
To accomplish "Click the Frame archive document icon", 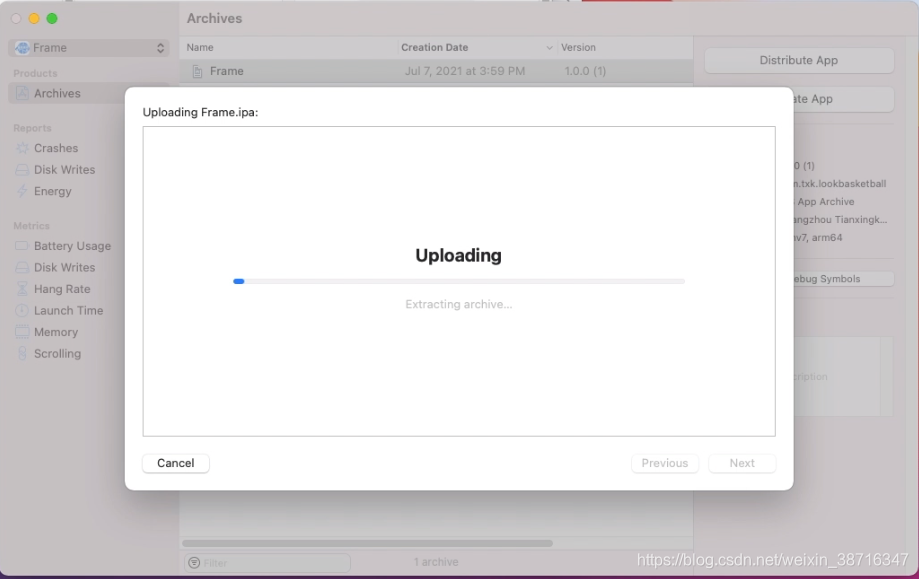I will point(198,71).
